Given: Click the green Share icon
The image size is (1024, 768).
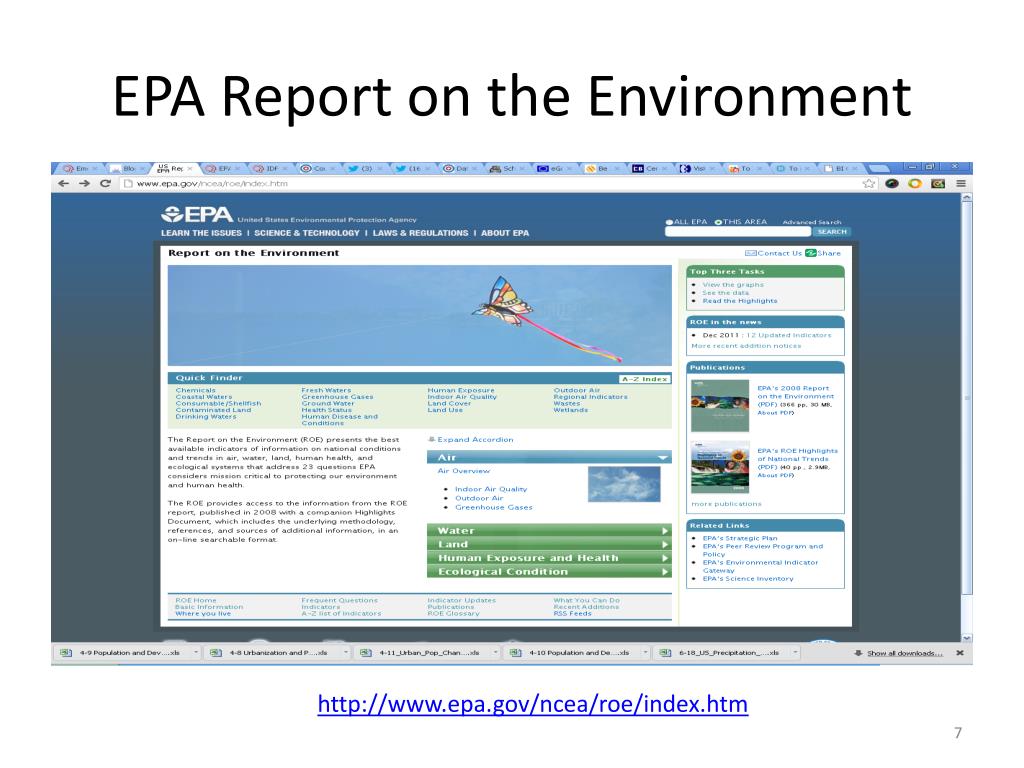Looking at the screenshot, I should pyautogui.click(x=810, y=253).
